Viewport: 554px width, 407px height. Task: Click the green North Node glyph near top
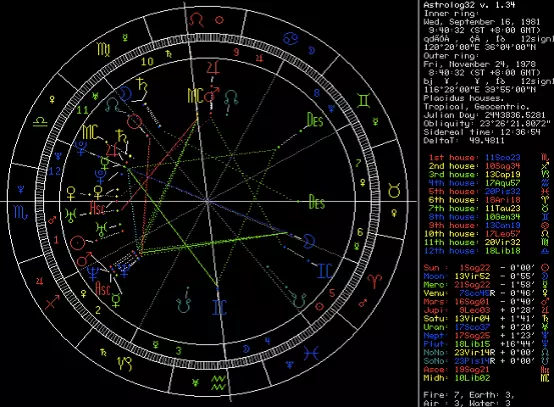pyautogui.click(x=231, y=96)
